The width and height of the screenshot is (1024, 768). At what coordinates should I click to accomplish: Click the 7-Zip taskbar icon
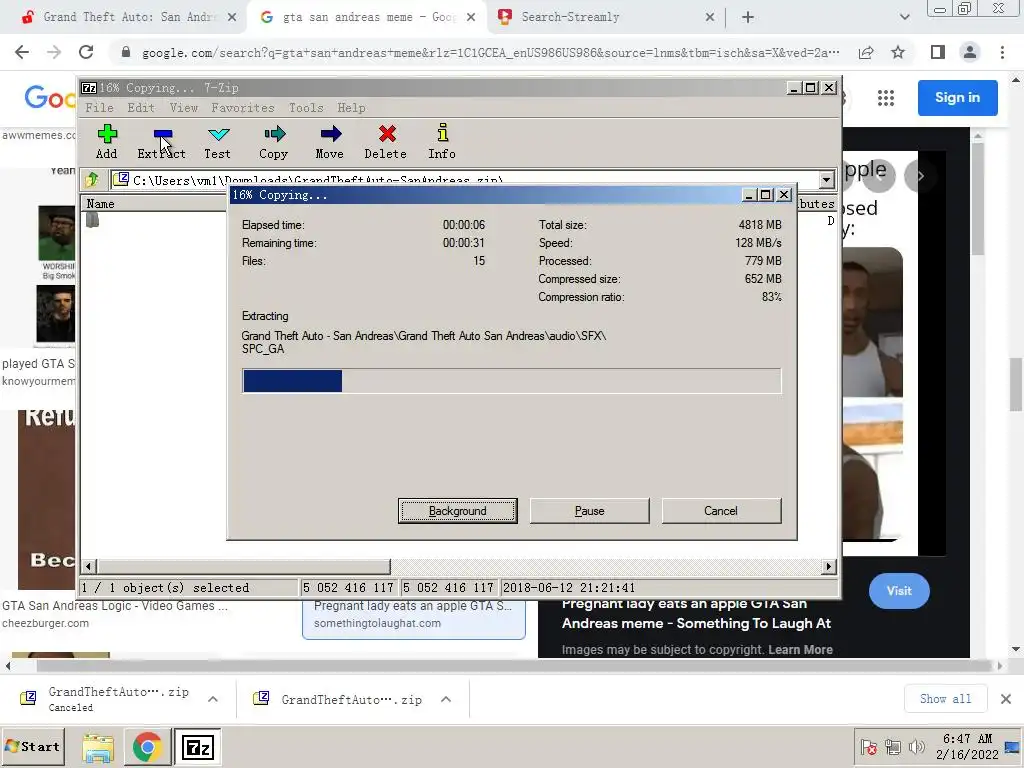coord(197,747)
